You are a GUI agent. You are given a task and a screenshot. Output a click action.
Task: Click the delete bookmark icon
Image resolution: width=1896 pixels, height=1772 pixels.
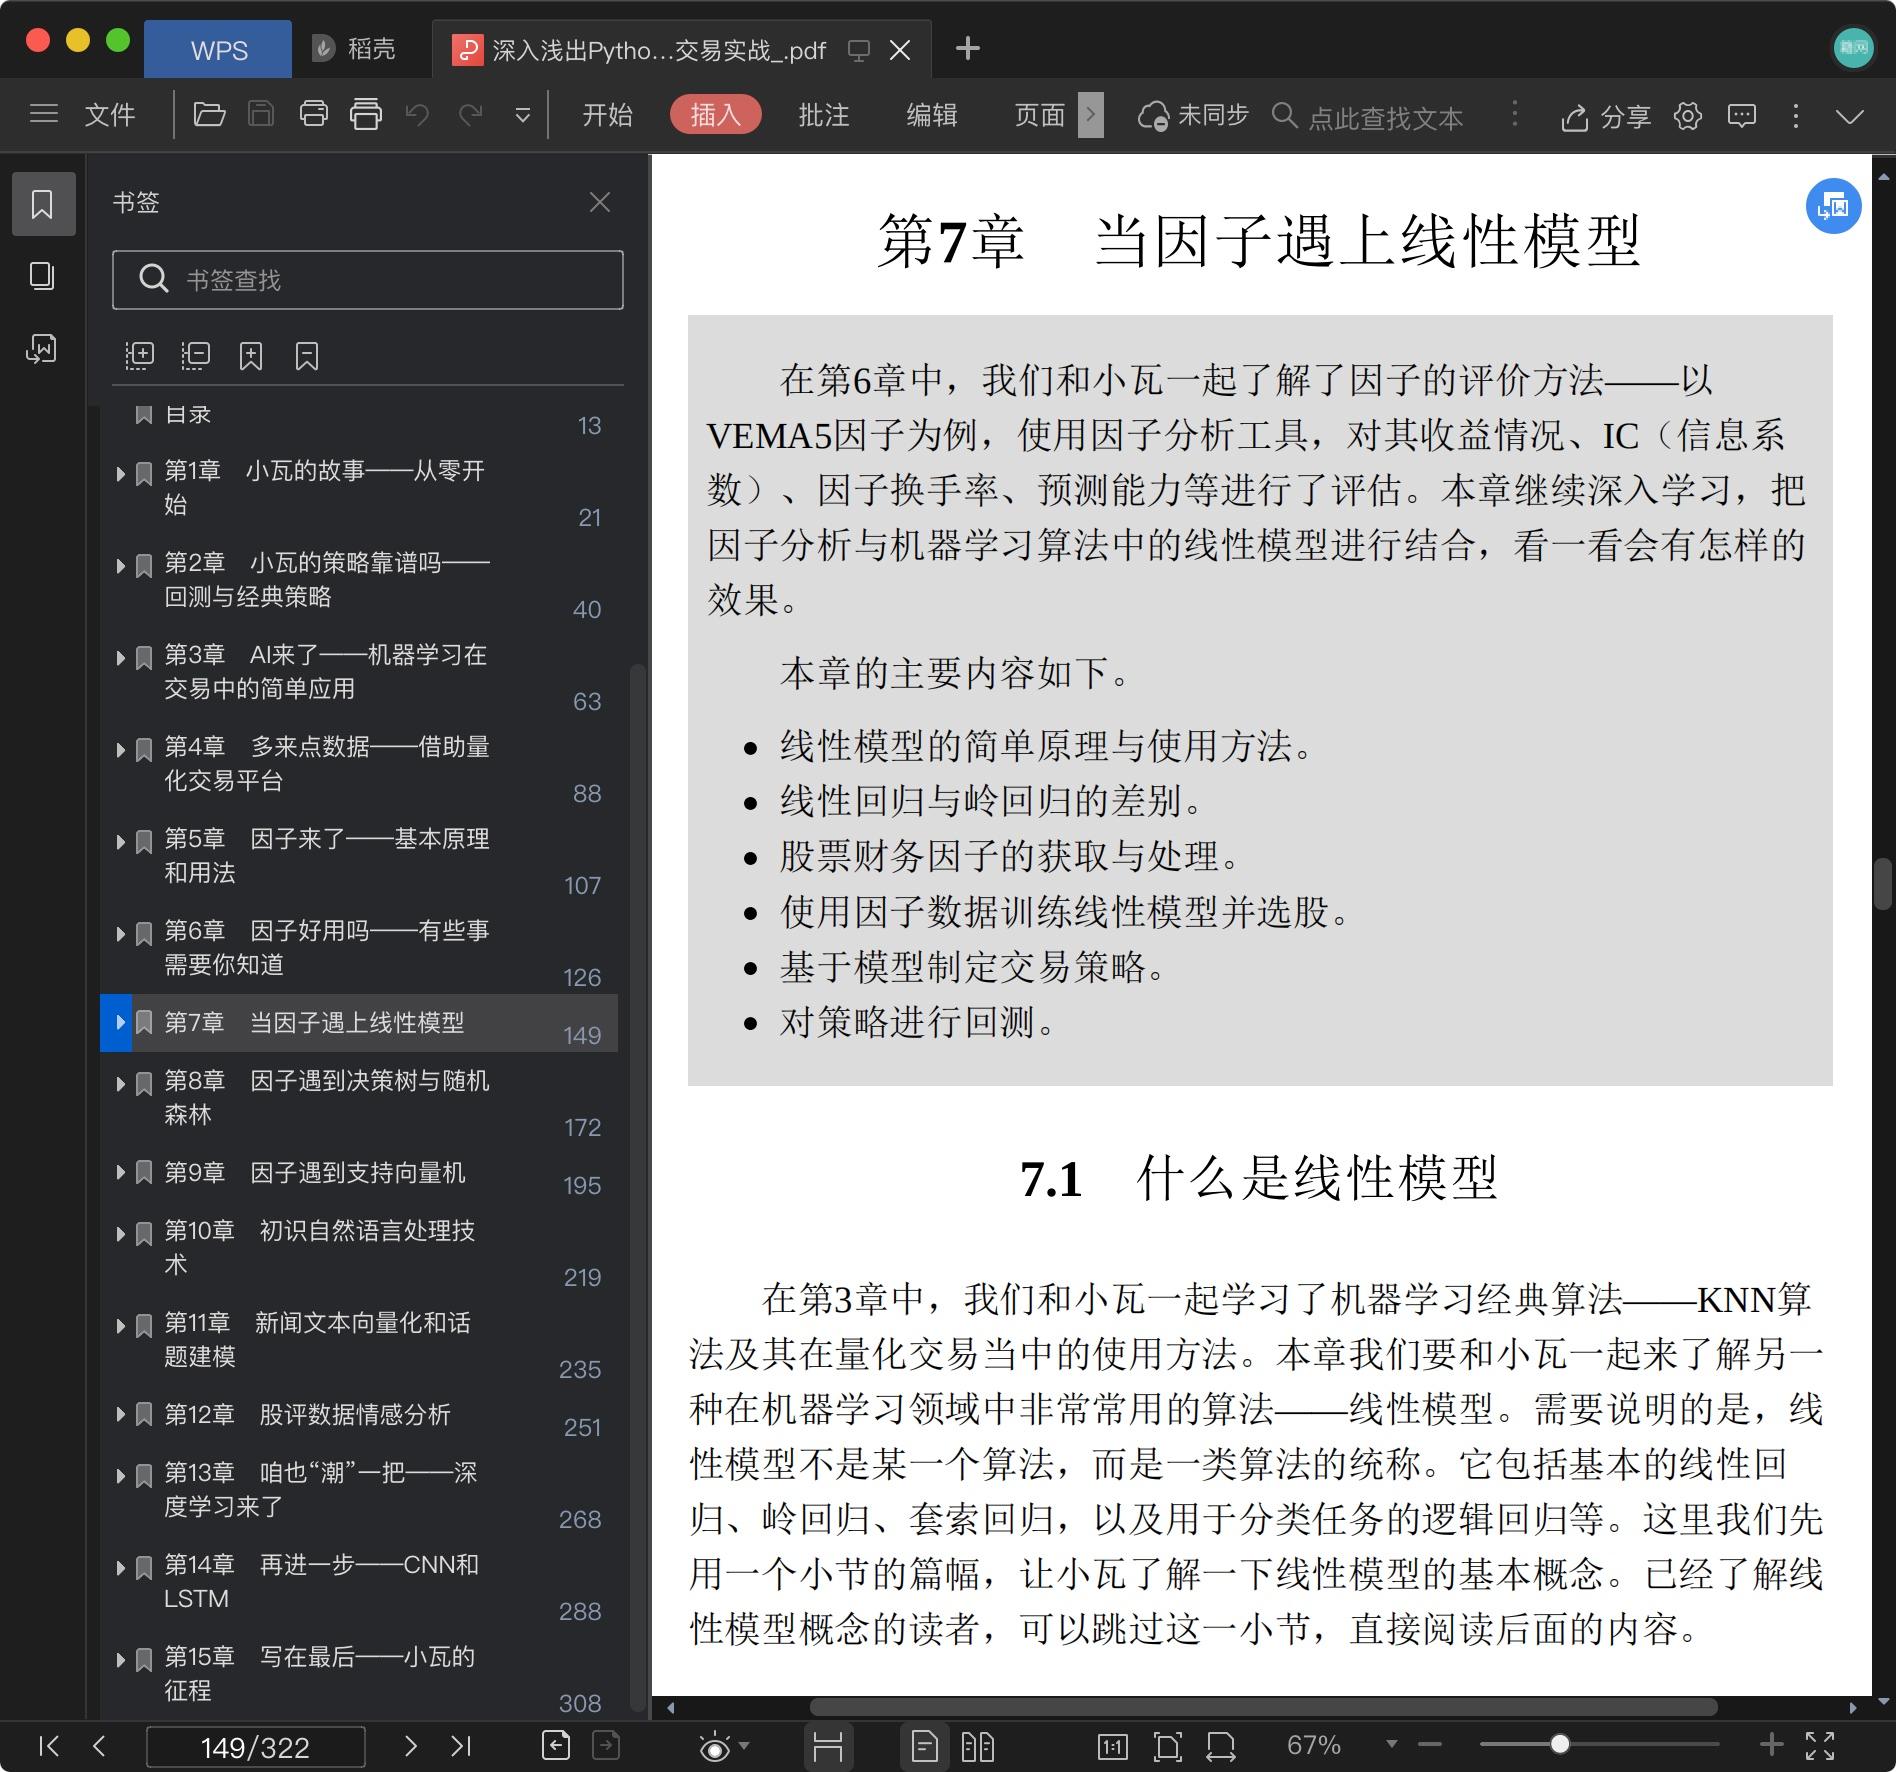[307, 356]
